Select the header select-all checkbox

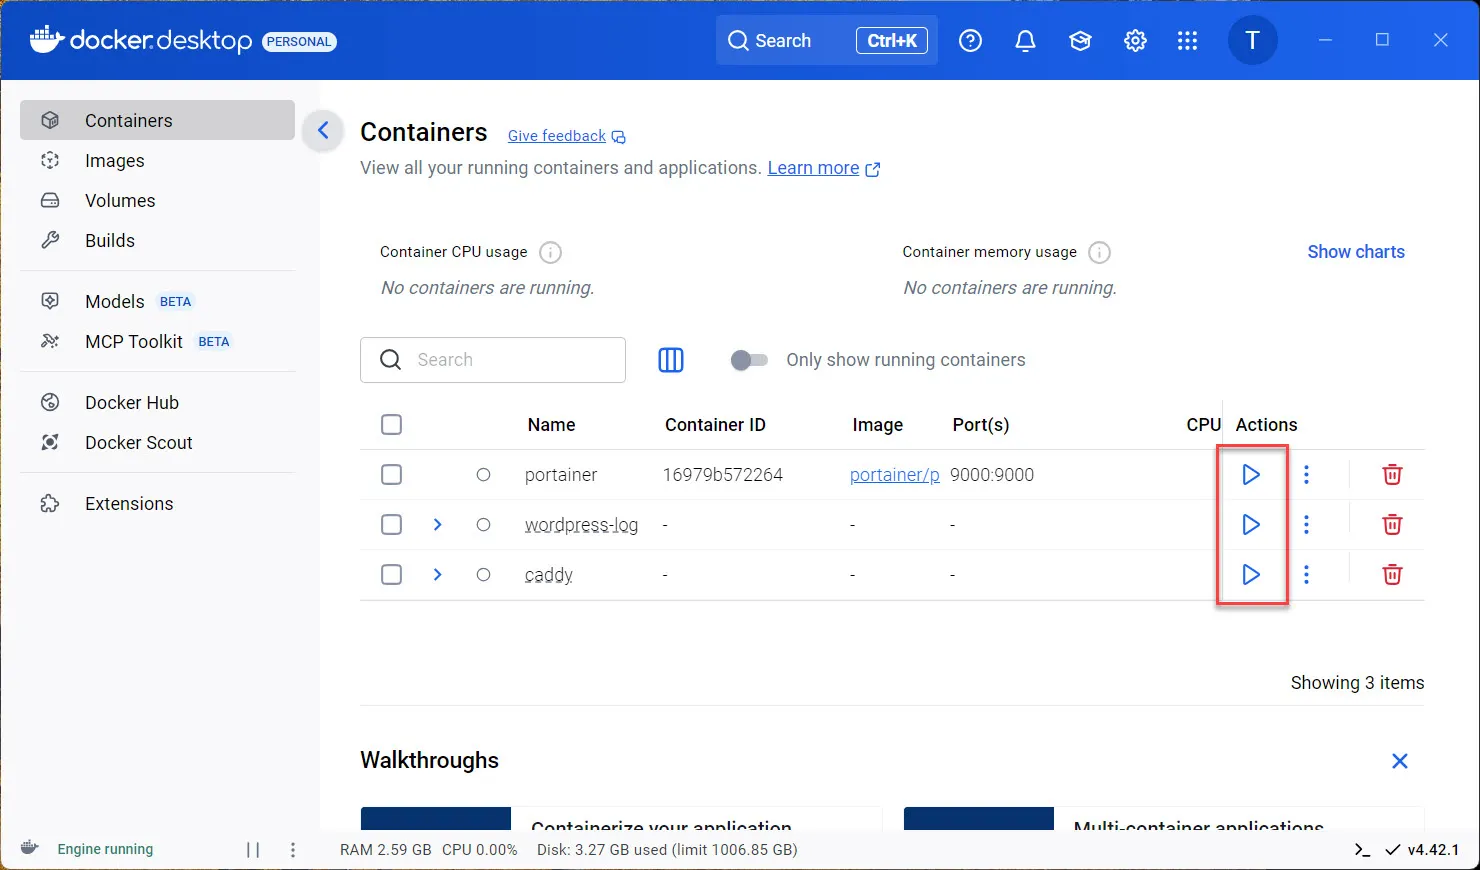pyautogui.click(x=391, y=424)
